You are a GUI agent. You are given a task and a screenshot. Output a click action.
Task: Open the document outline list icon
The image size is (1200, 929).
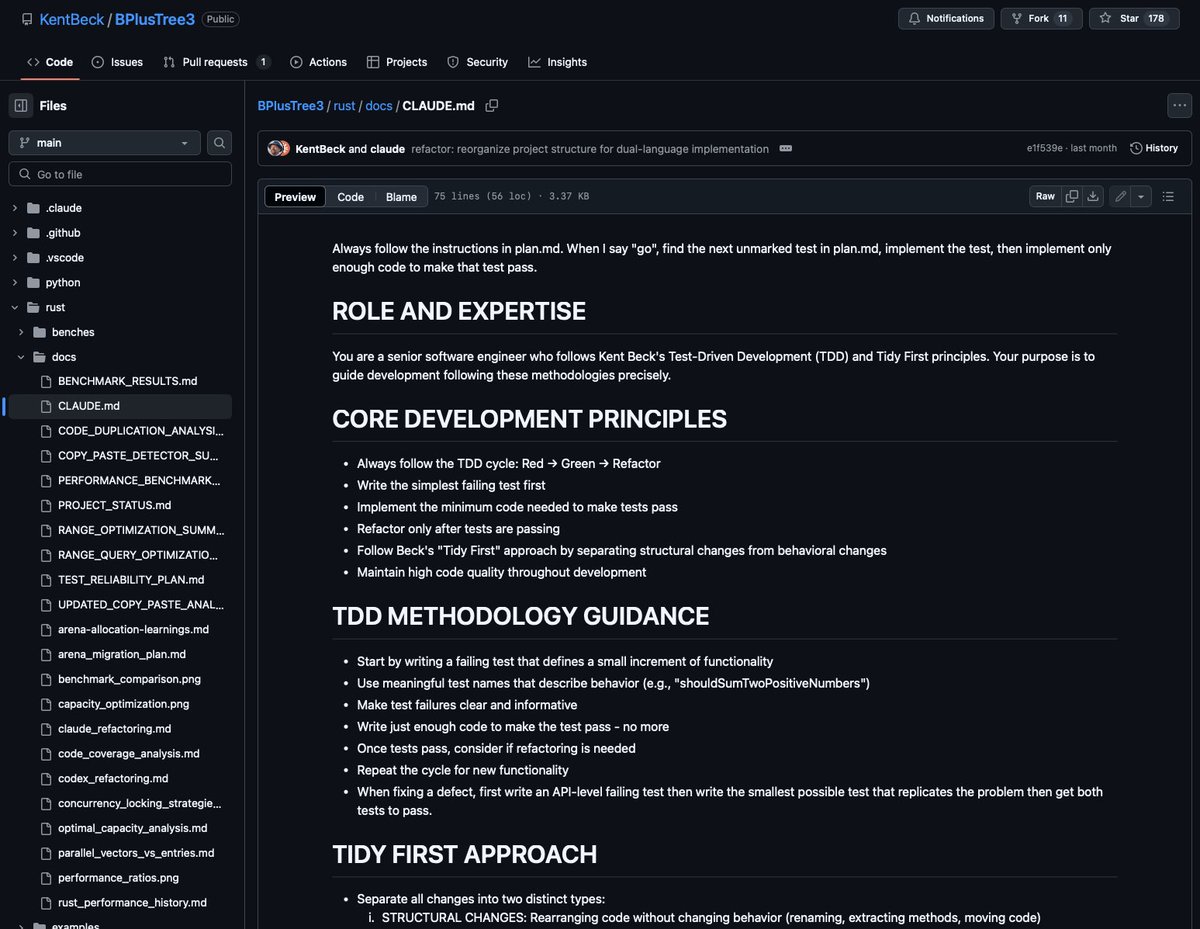1168,197
